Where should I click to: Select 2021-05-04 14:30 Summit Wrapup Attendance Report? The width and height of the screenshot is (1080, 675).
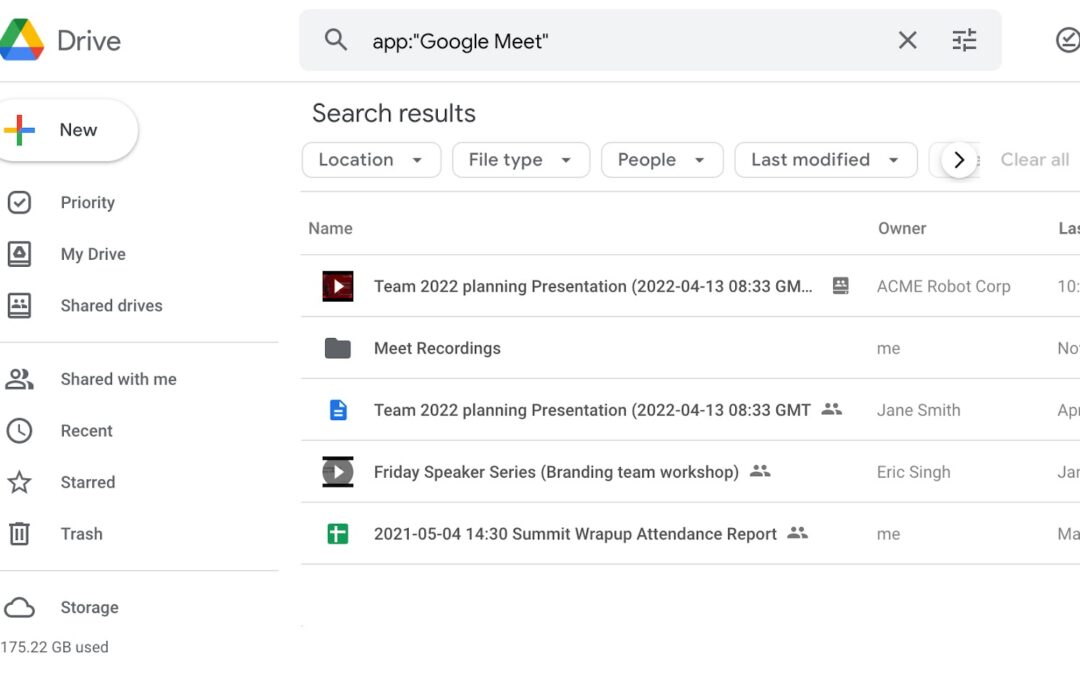575,534
